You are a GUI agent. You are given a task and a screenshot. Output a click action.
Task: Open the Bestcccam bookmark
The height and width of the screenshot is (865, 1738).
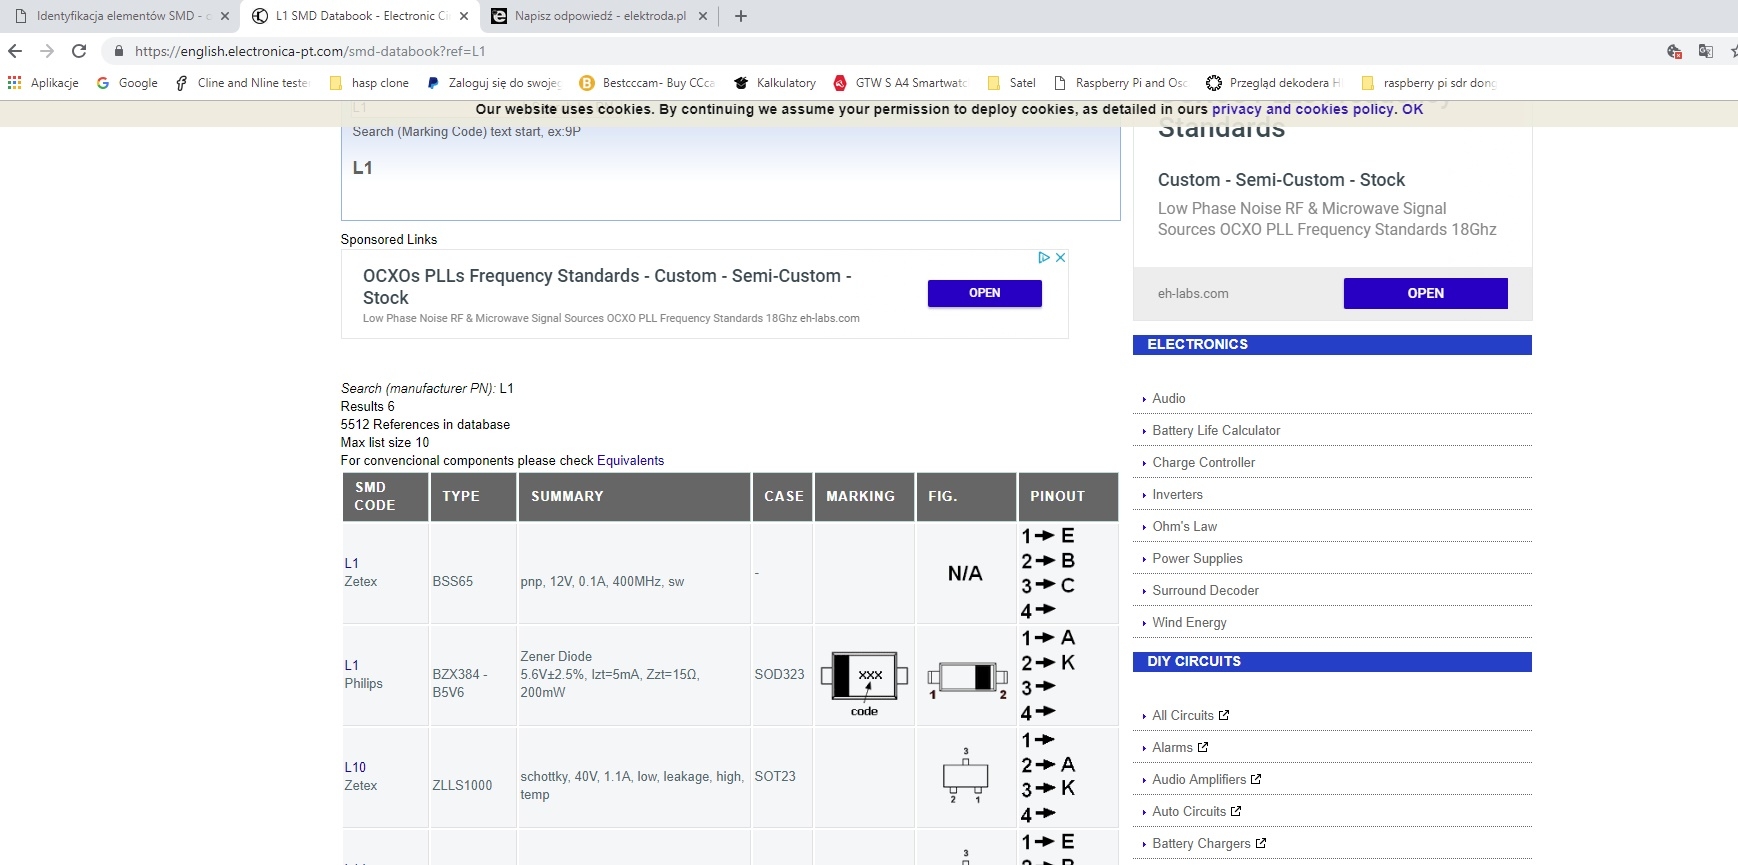(x=648, y=83)
